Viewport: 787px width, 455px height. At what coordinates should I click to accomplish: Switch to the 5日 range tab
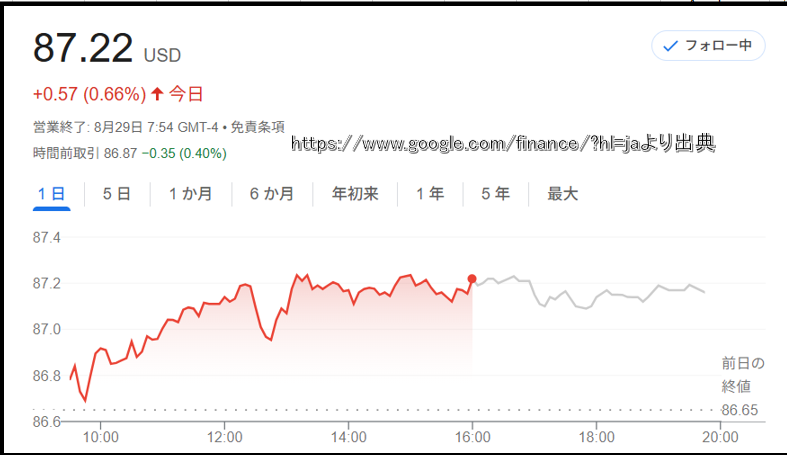(117, 194)
